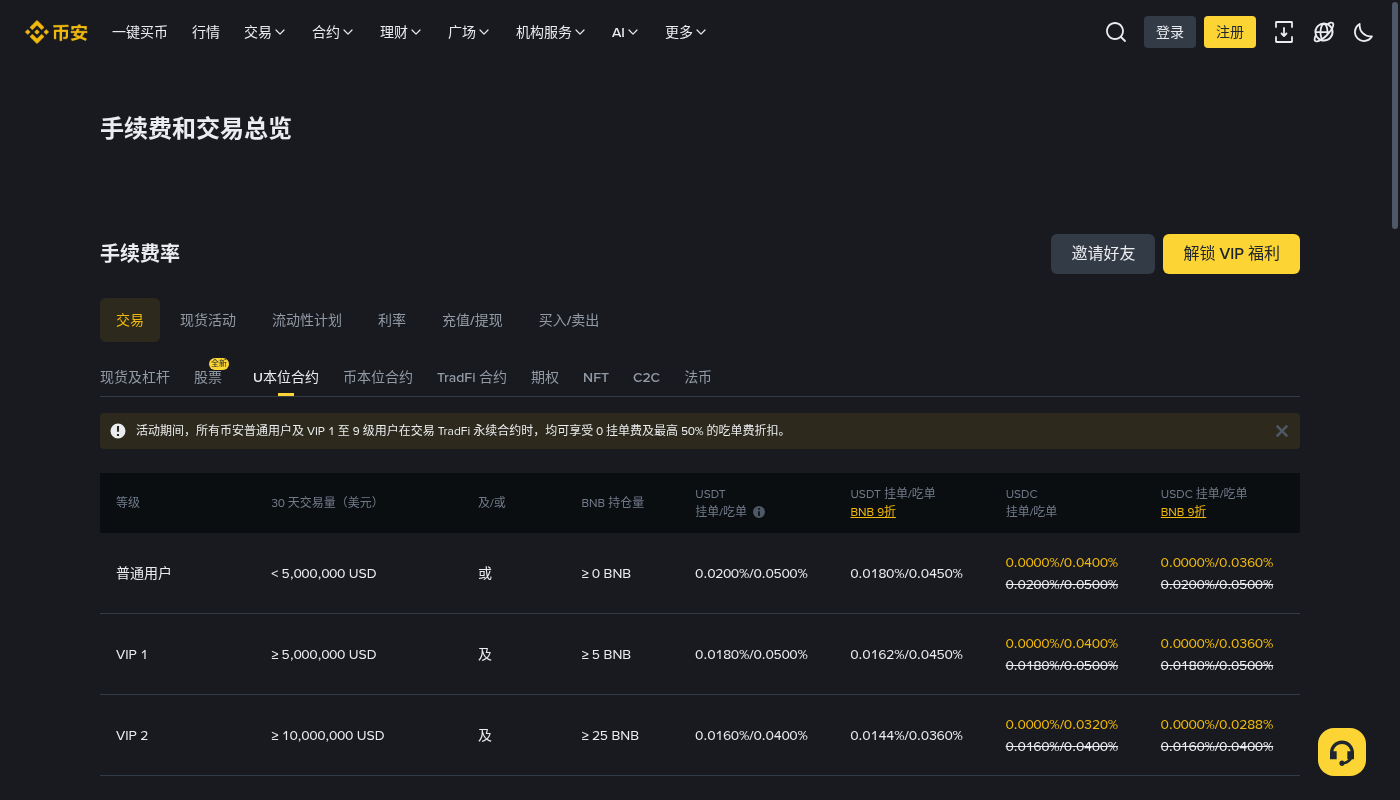Expand the 交易 dropdown in the top nav
This screenshot has width=1400, height=800.
point(265,32)
